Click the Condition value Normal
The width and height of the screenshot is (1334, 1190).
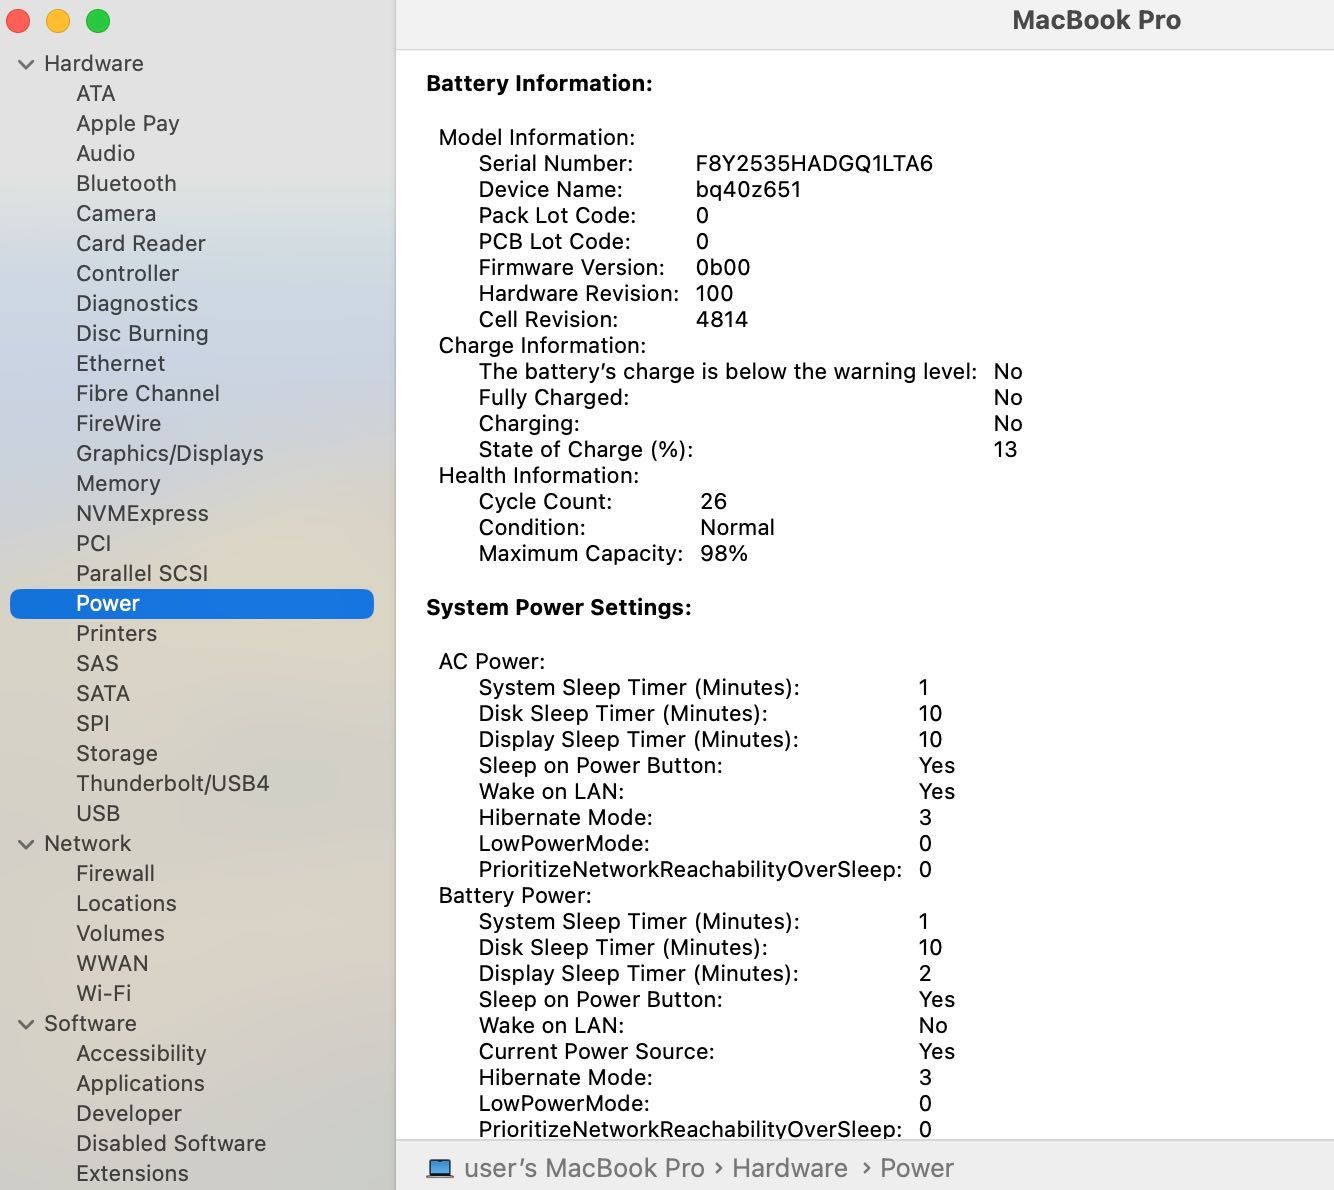point(737,527)
